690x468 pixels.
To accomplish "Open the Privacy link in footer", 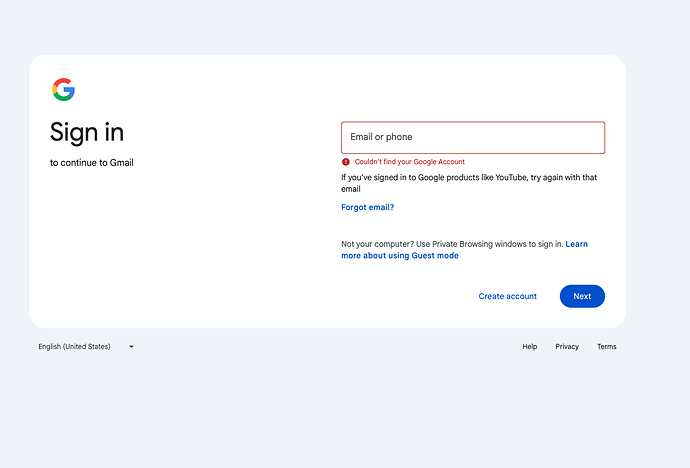I will (x=567, y=347).
